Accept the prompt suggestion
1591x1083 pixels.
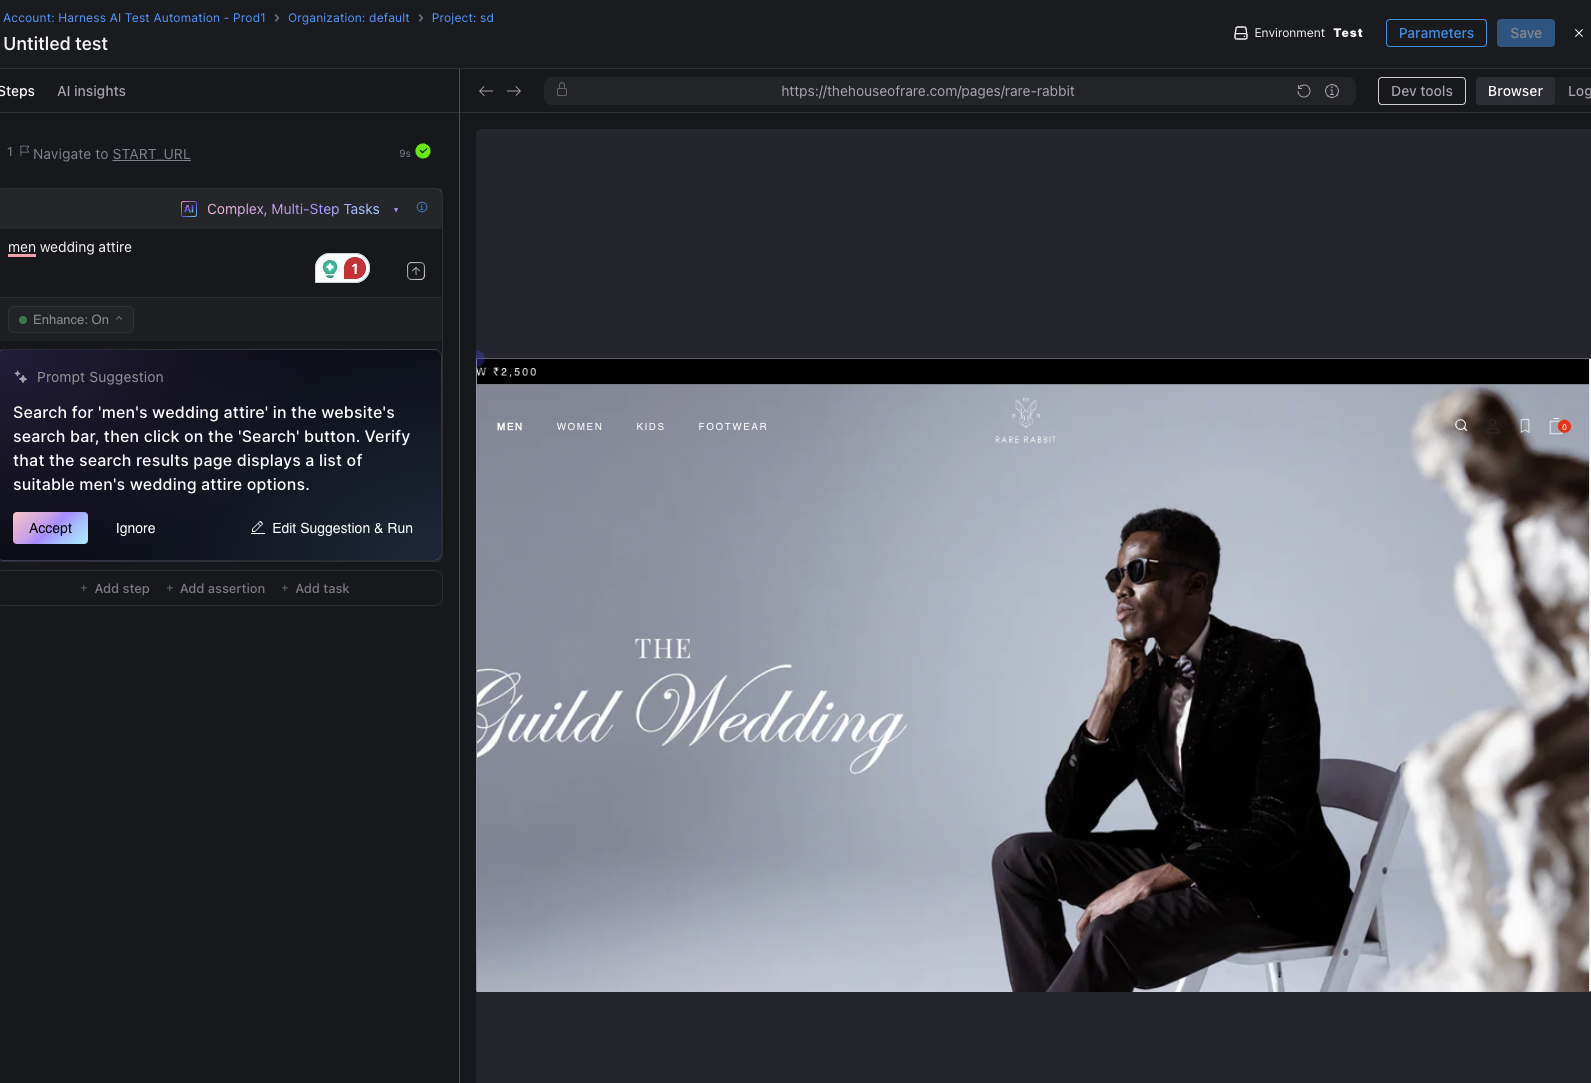(x=50, y=528)
